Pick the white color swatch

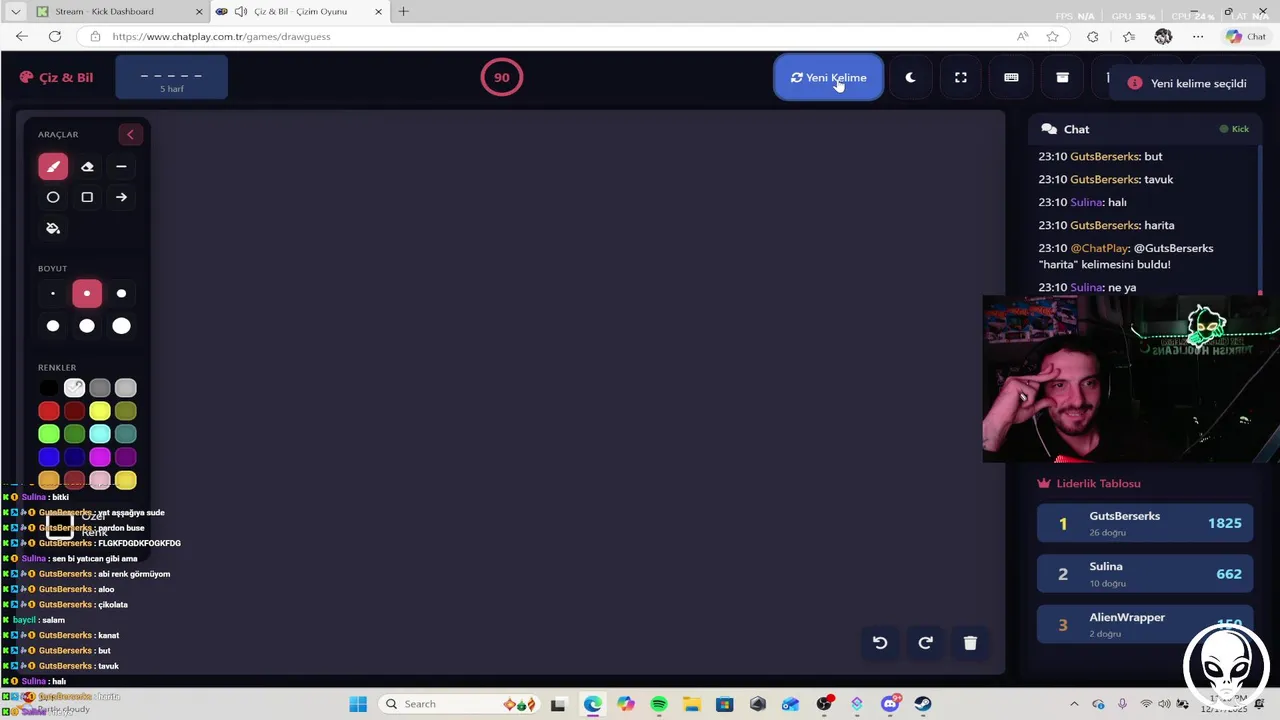(x=74, y=388)
